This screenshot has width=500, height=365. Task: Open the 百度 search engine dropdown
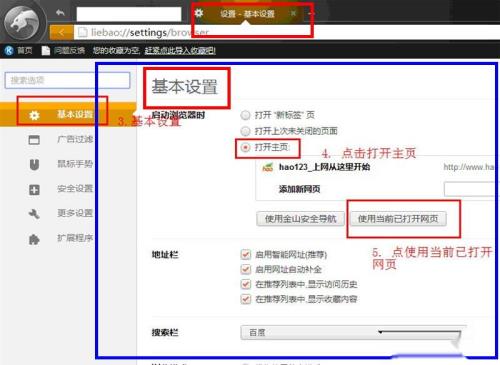tap(351, 333)
